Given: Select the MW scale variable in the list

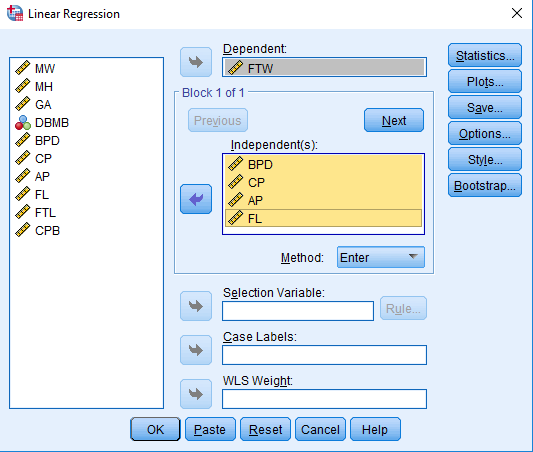Looking at the screenshot, I should point(35,69).
